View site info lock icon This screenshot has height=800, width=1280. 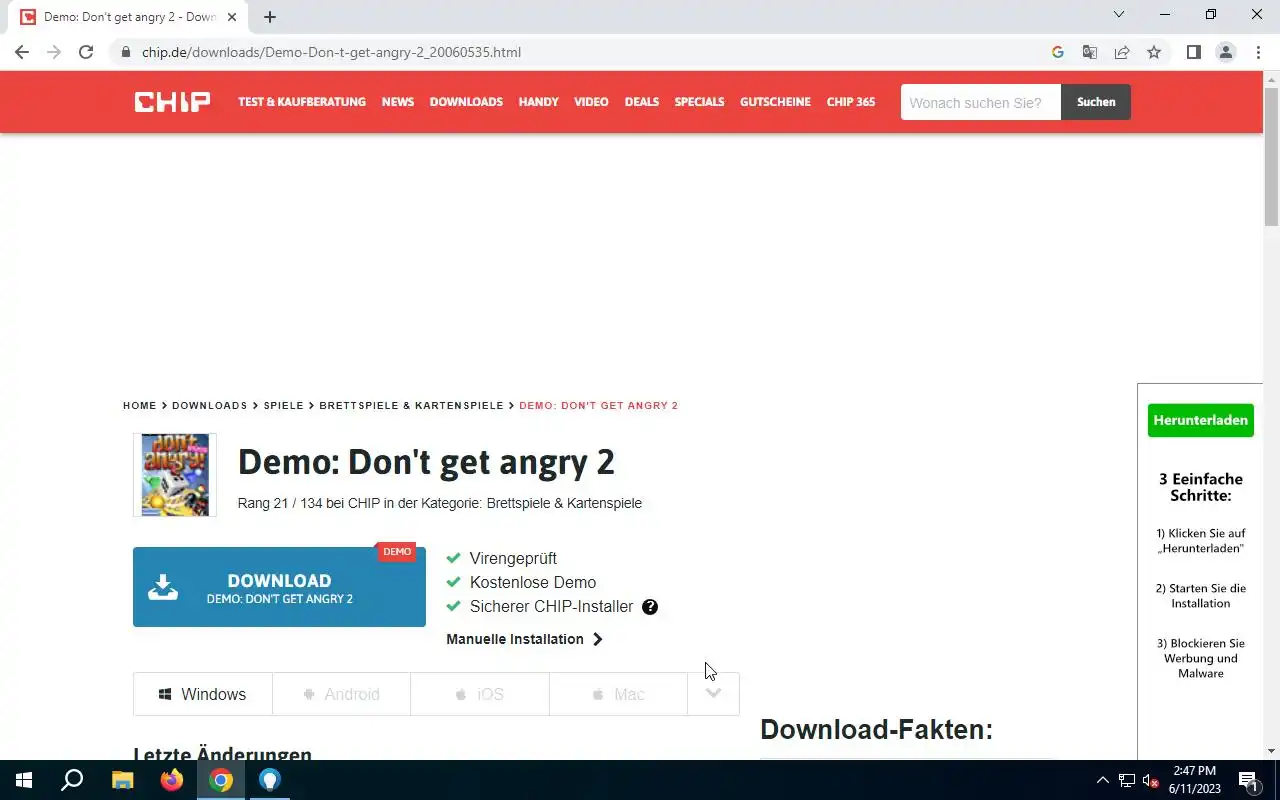[126, 52]
